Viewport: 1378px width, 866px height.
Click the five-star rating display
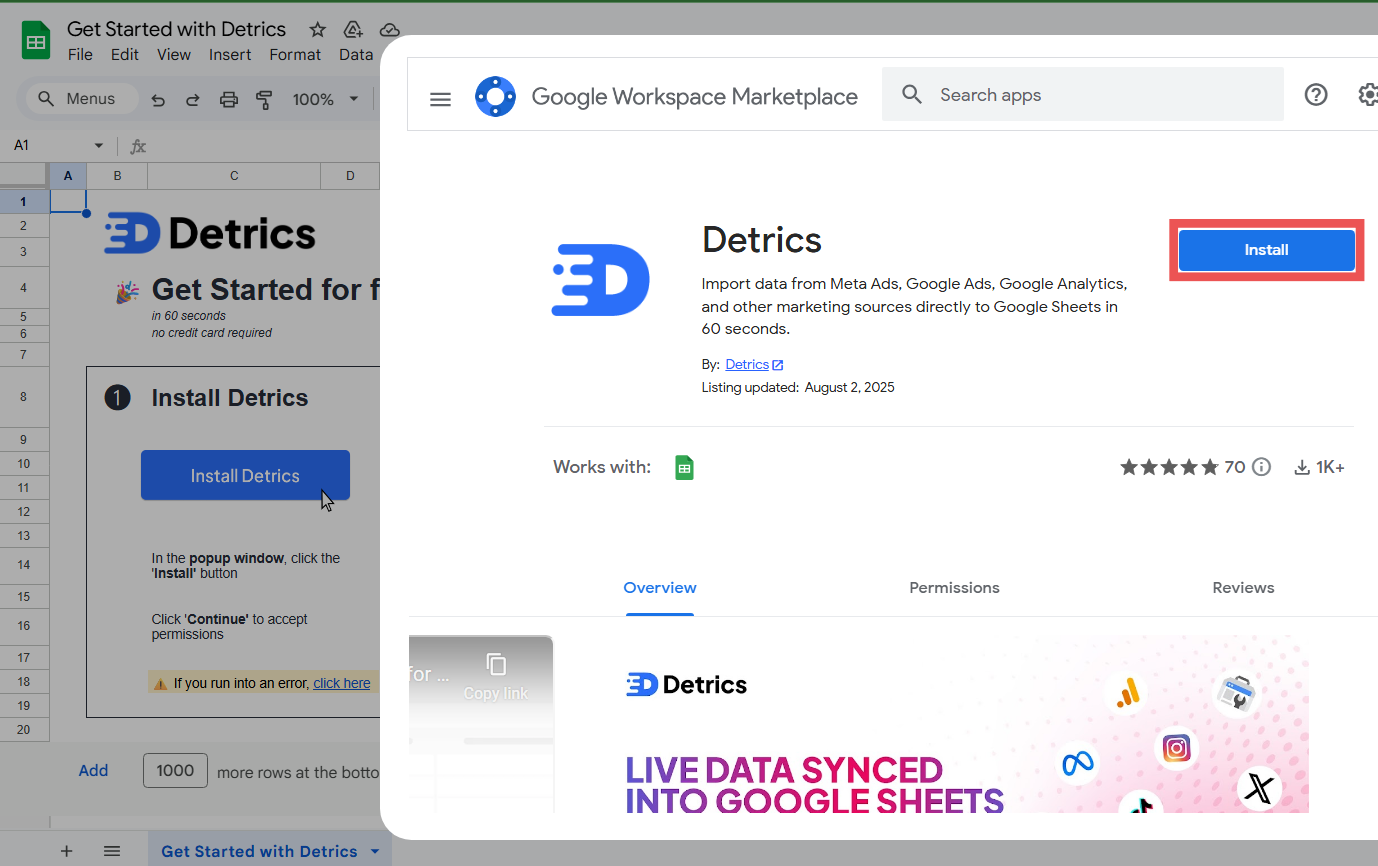point(1169,467)
